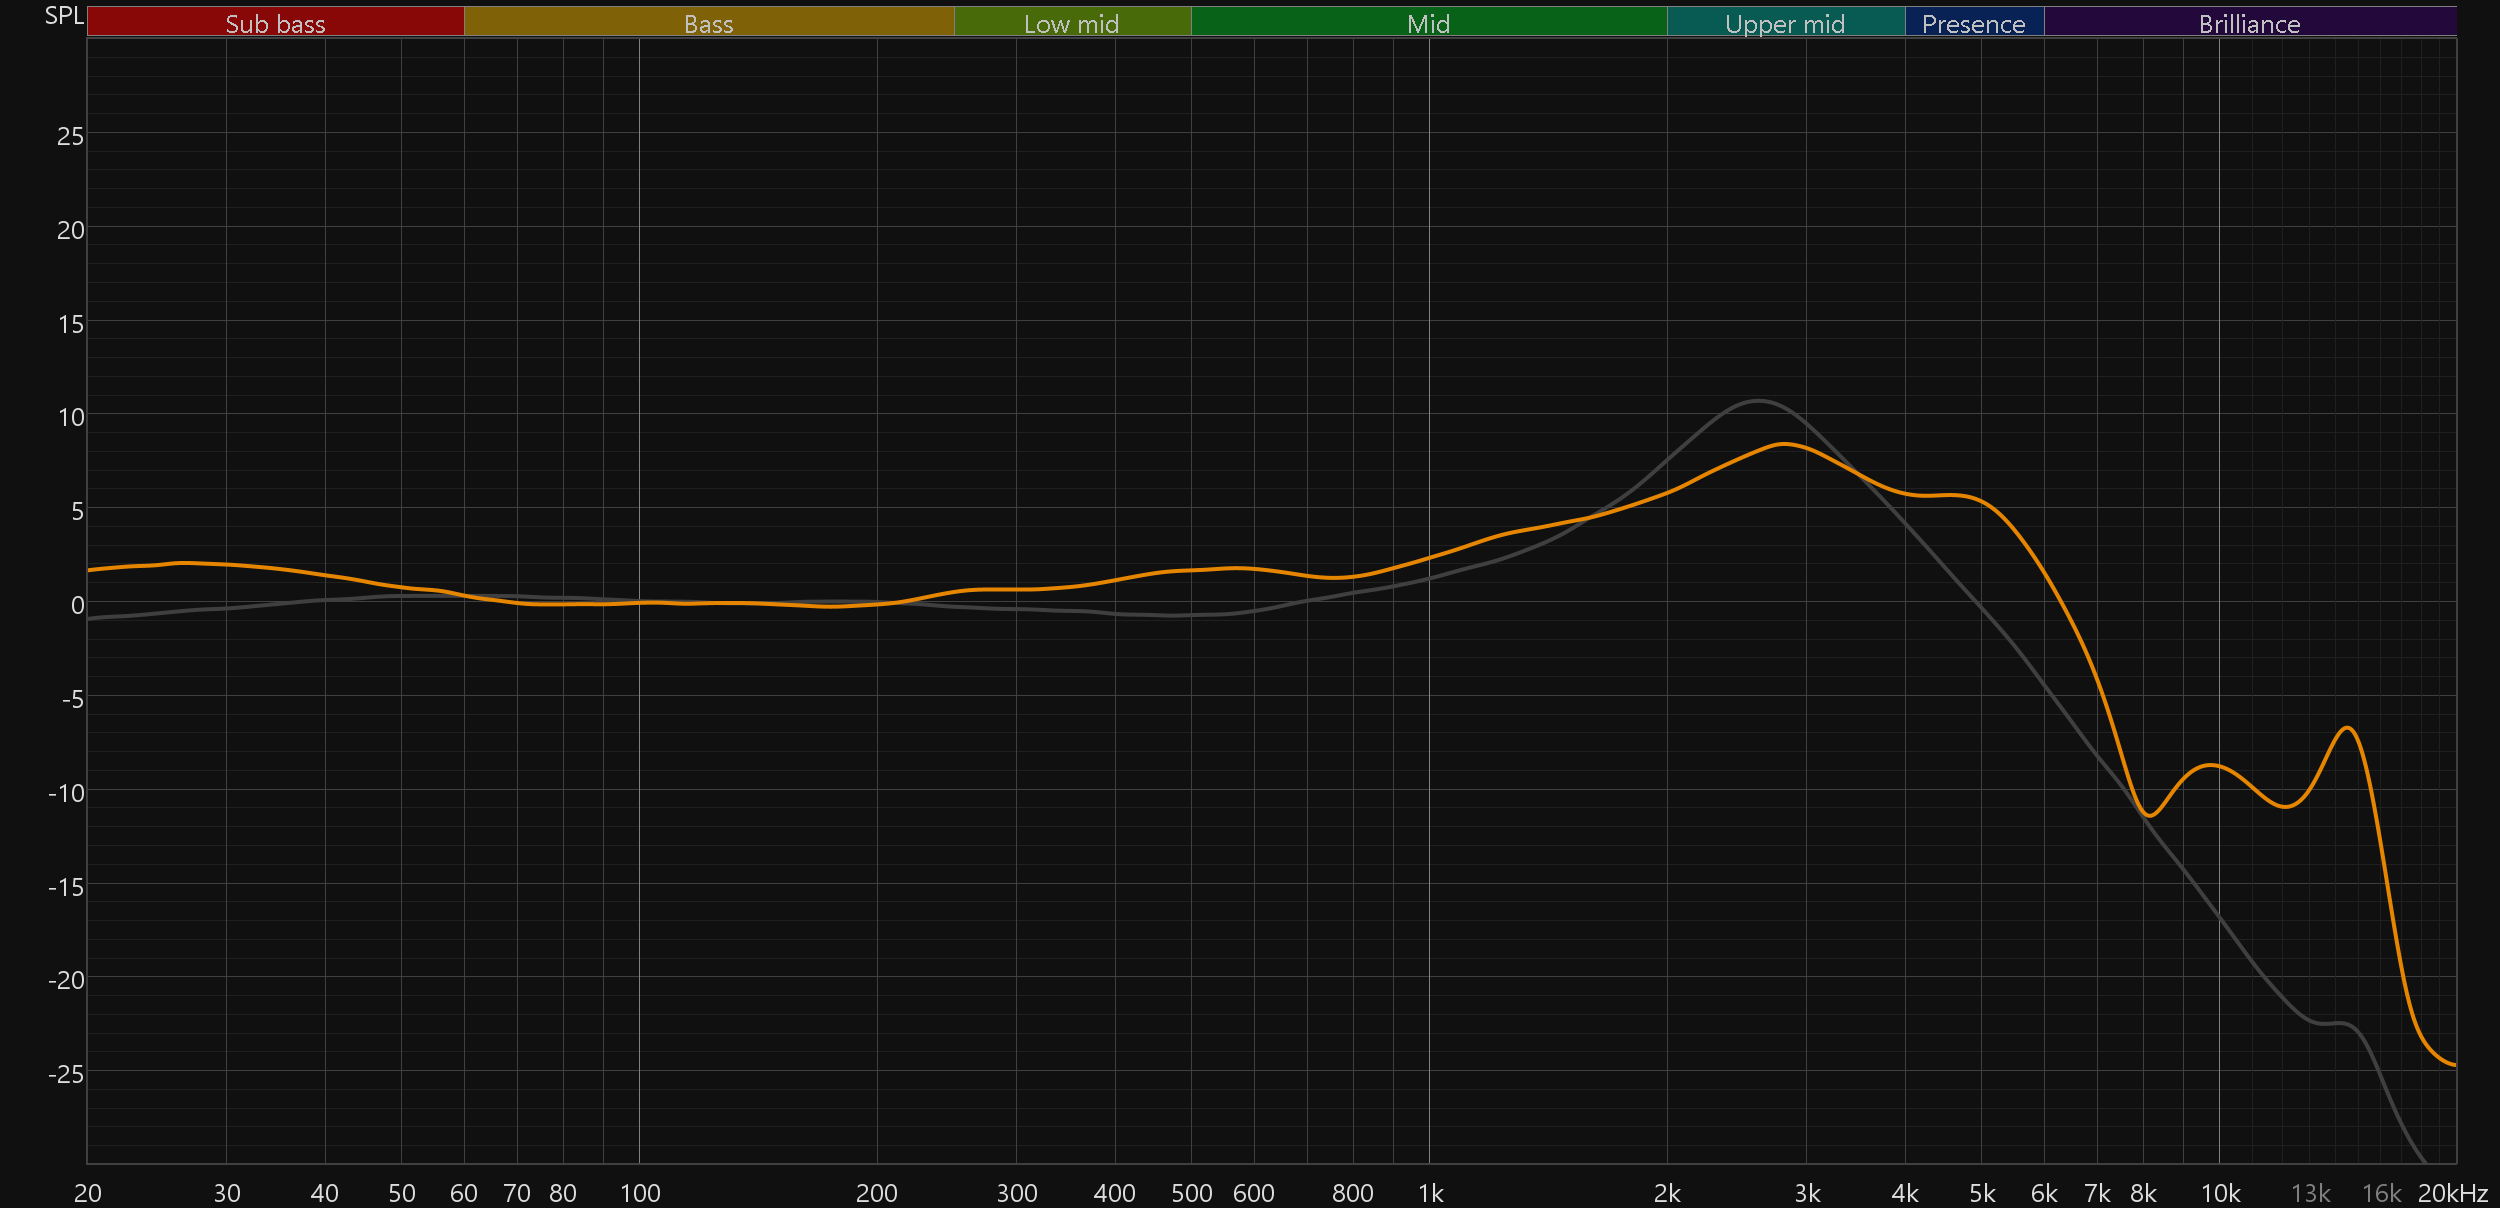Click the -25 dB level label
This screenshot has width=2500, height=1208.
click(66, 1074)
